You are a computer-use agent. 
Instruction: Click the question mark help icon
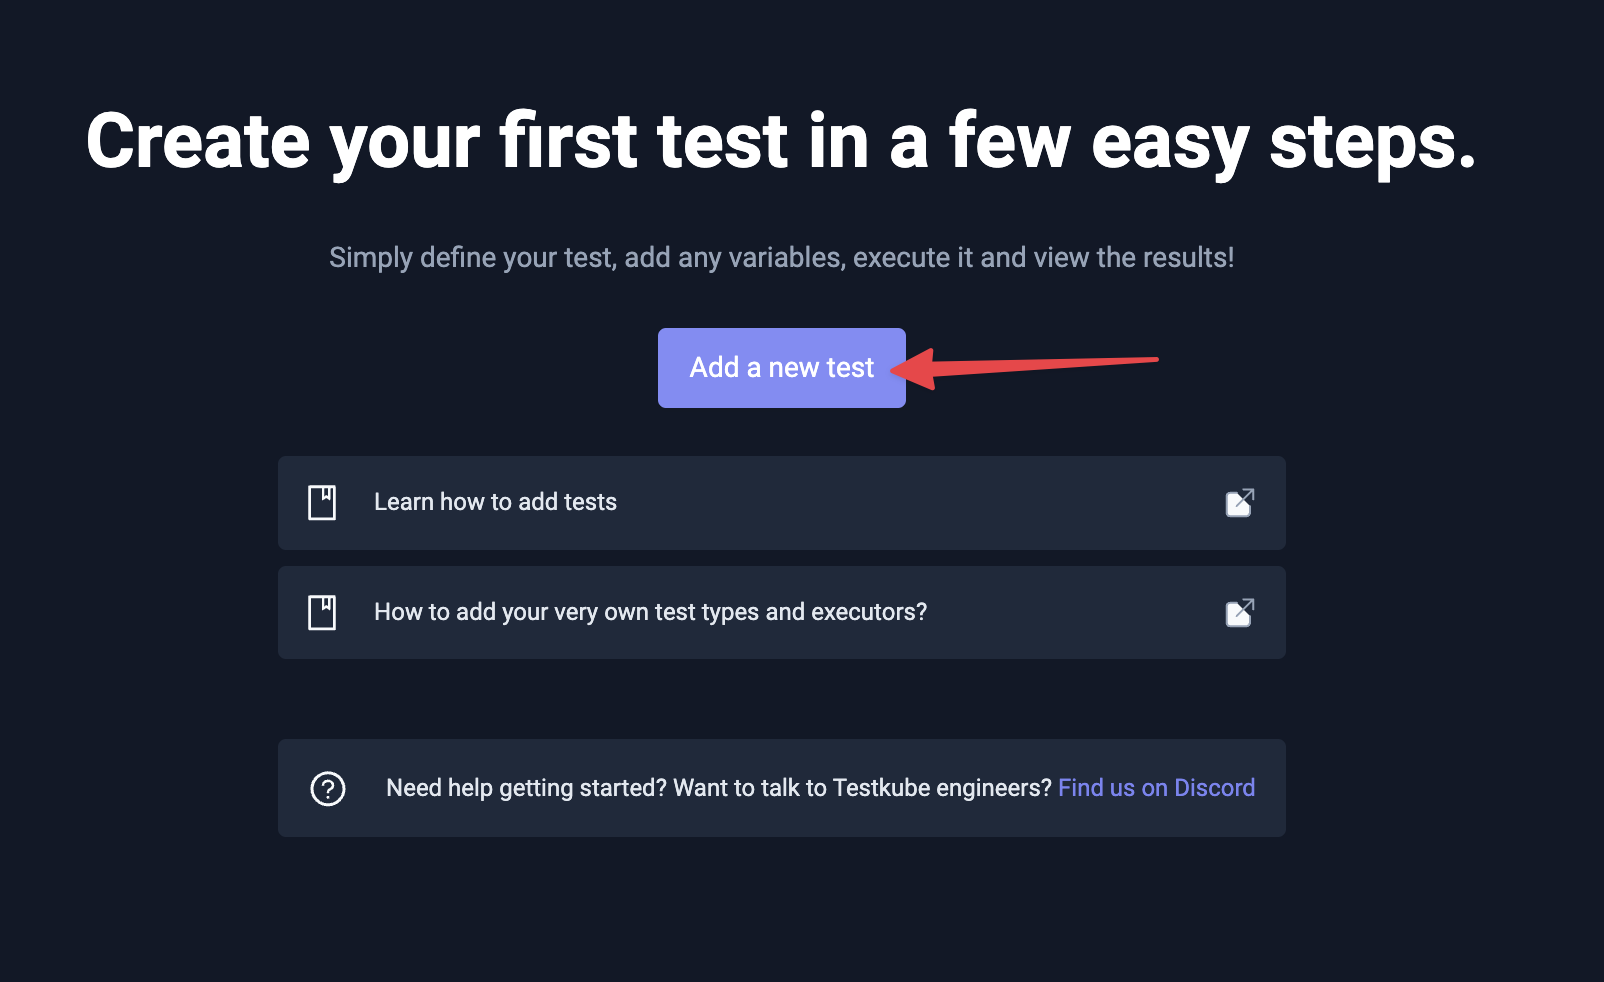328,788
